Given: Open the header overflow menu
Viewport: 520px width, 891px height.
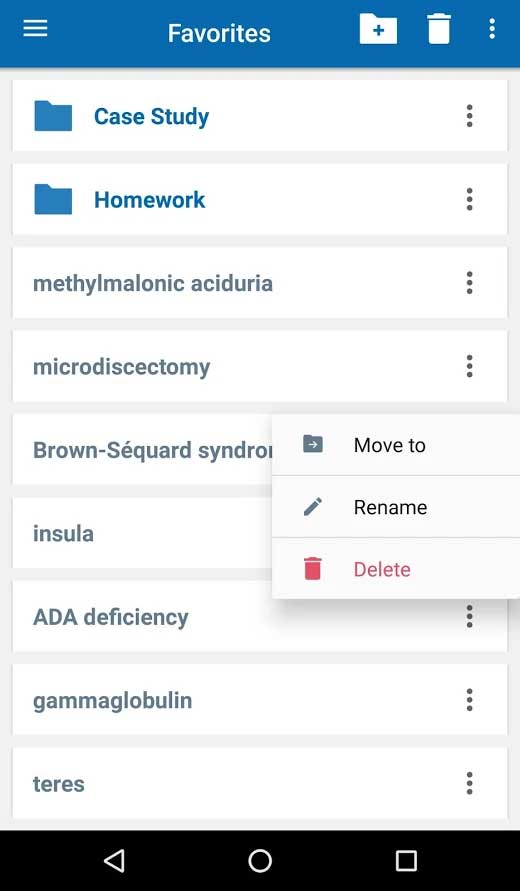Looking at the screenshot, I should 492,28.
